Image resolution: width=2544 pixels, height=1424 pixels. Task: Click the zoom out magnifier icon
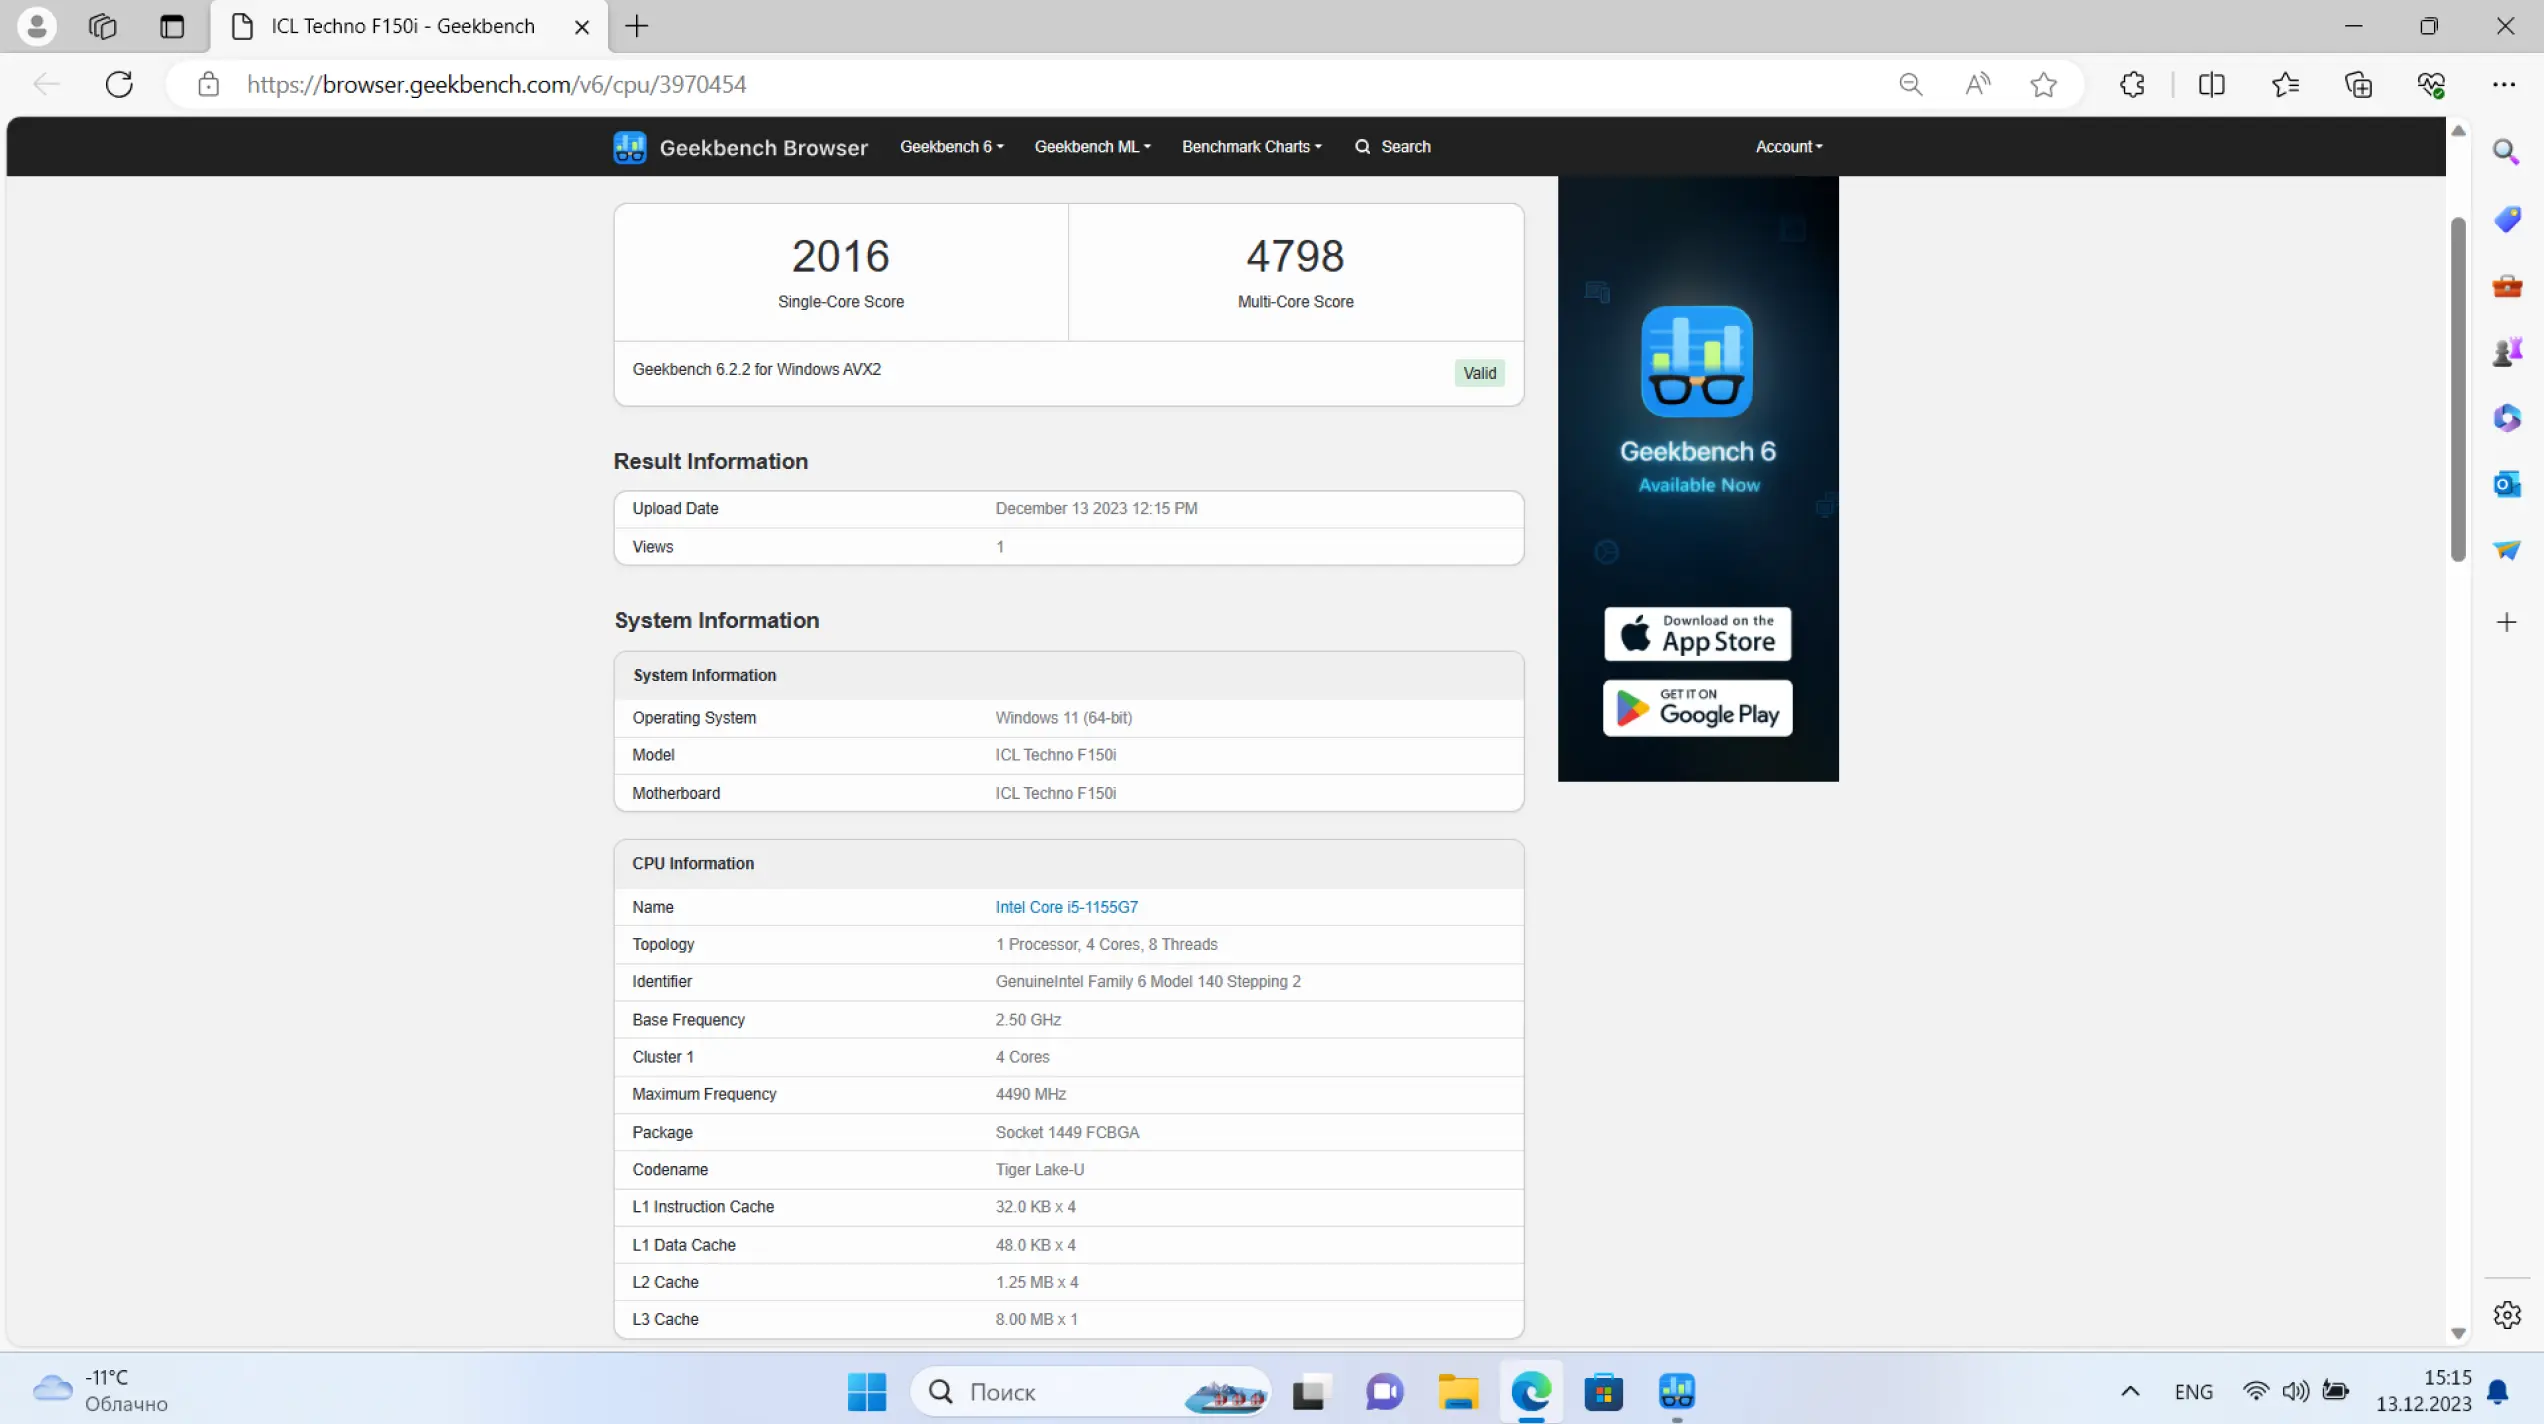click(x=1910, y=85)
